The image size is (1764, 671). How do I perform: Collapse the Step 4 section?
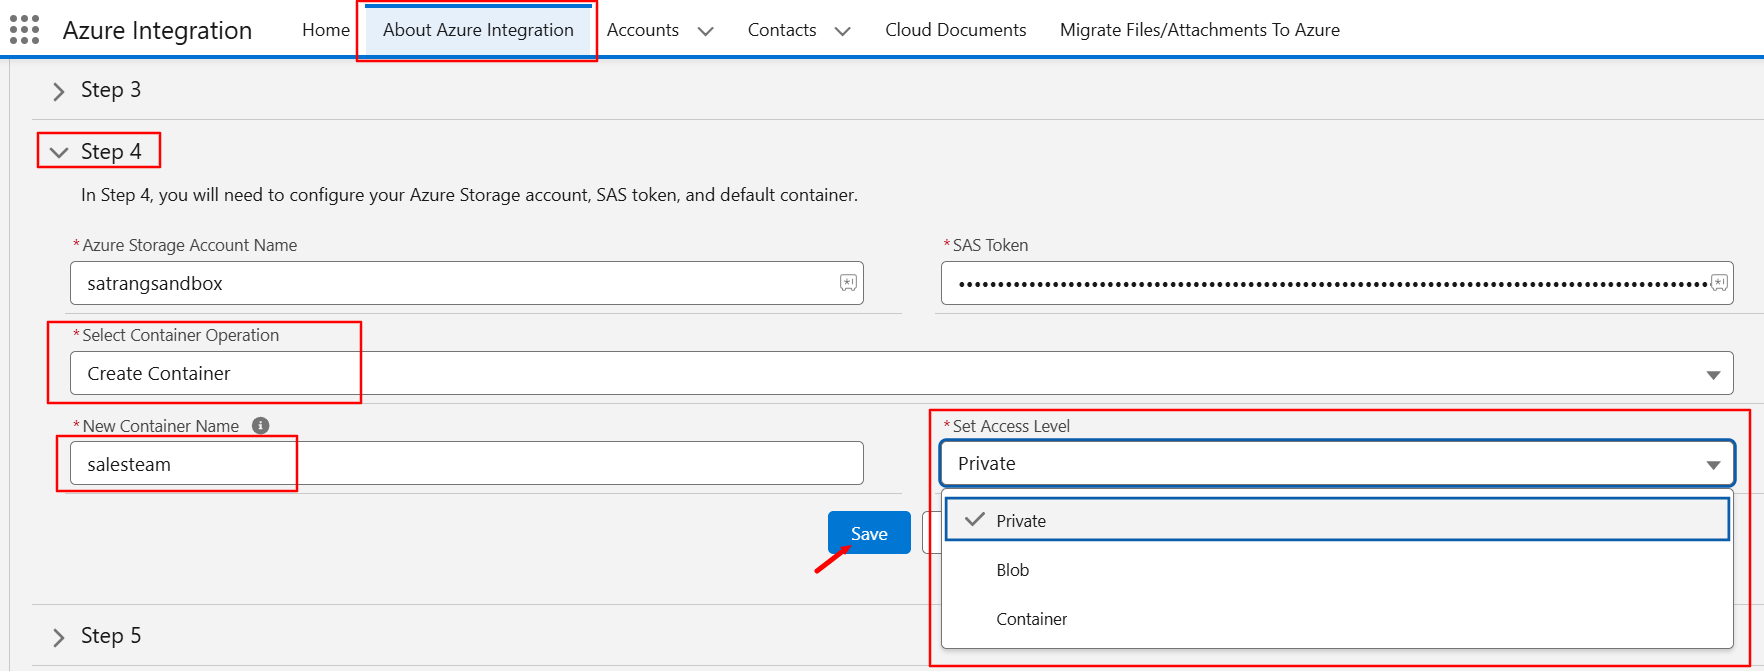pyautogui.click(x=59, y=152)
